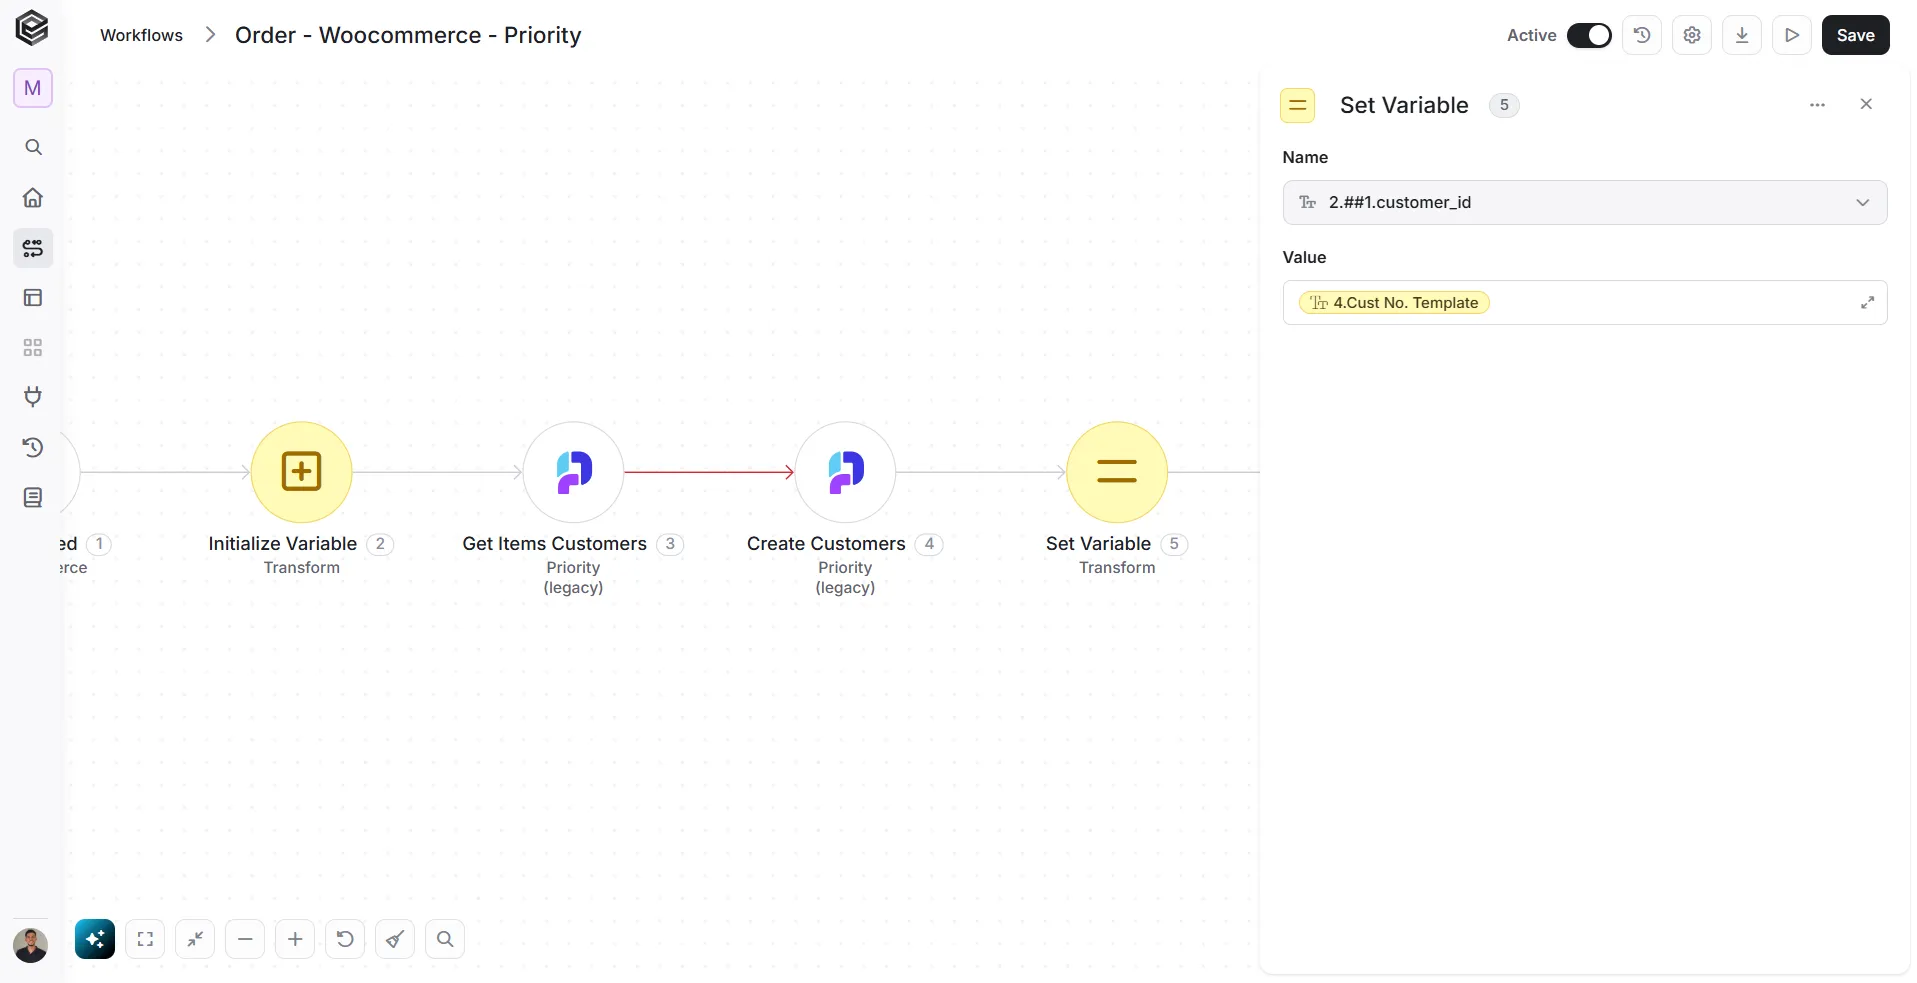Click the 4.Cust No. Template tag
The height and width of the screenshot is (983, 1917).
[x=1394, y=302]
